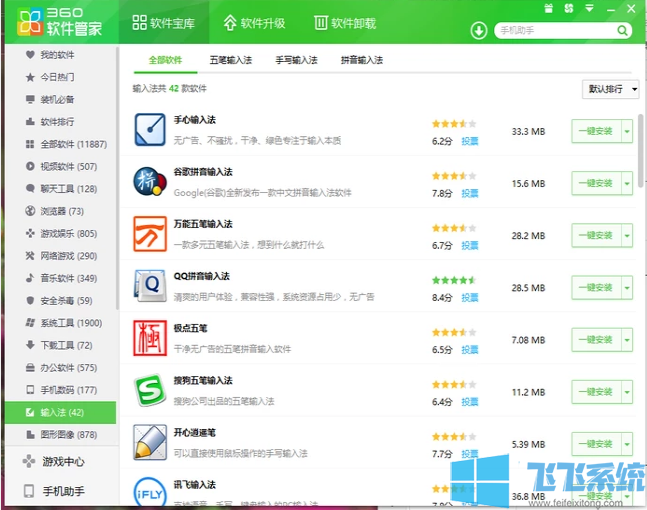
Task: Click 一键安装 for QQ拼音输入法
Action: pyautogui.click(x=596, y=288)
